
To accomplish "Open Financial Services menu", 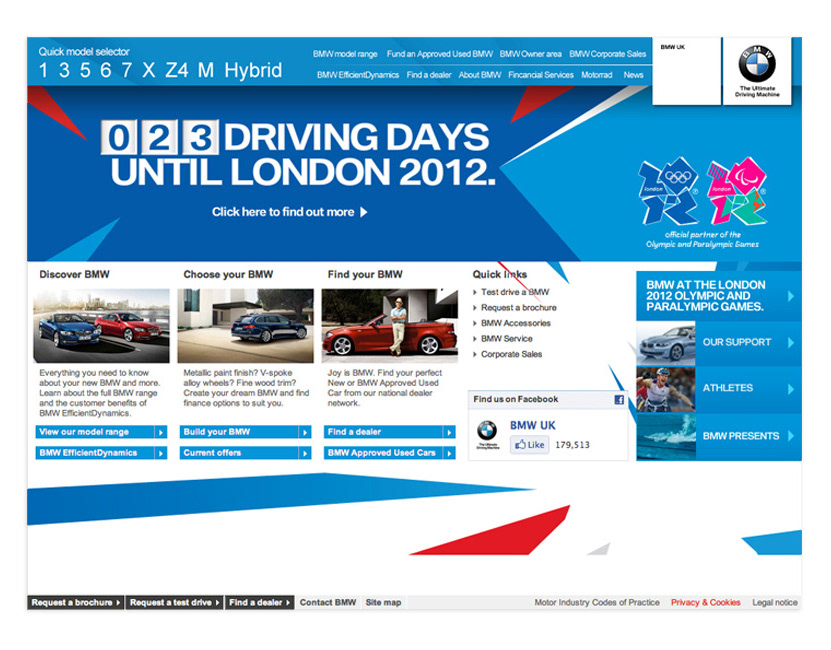I will click(541, 75).
